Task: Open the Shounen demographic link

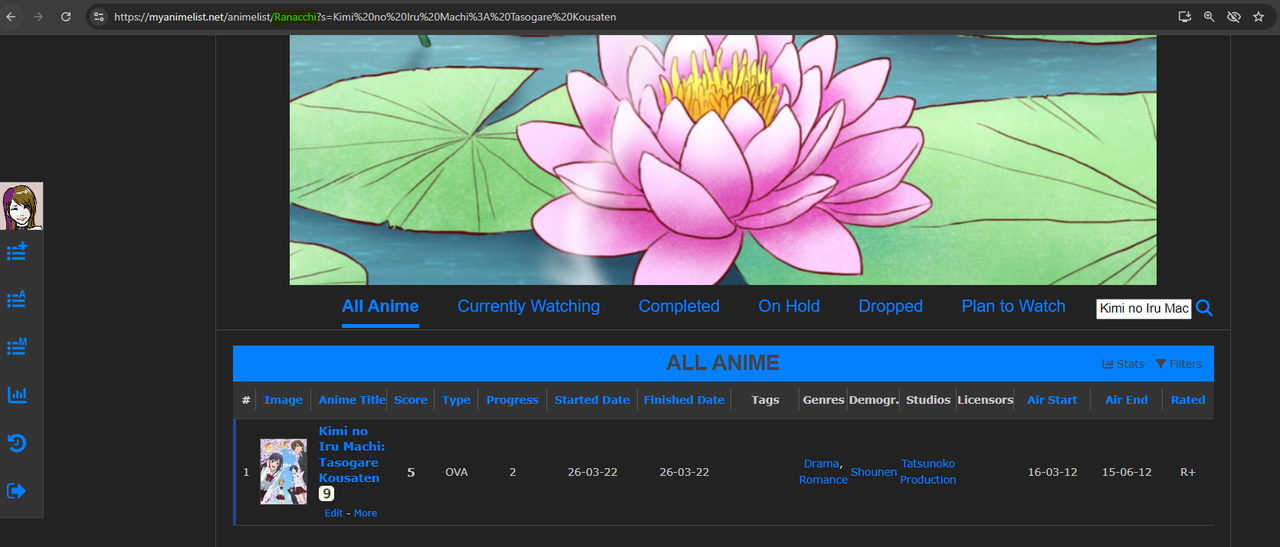Action: pyautogui.click(x=874, y=472)
